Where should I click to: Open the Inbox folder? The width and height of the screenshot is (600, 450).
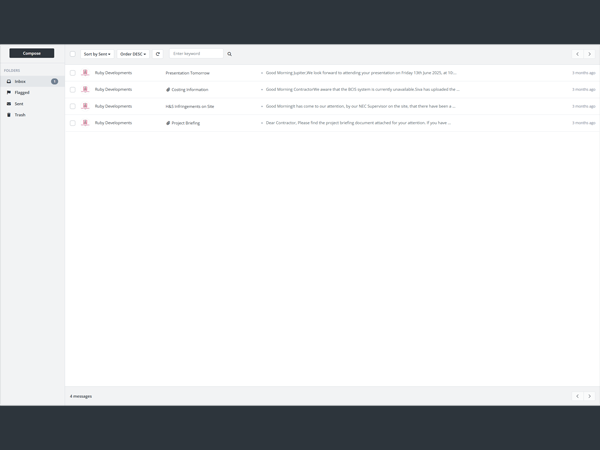point(21,81)
